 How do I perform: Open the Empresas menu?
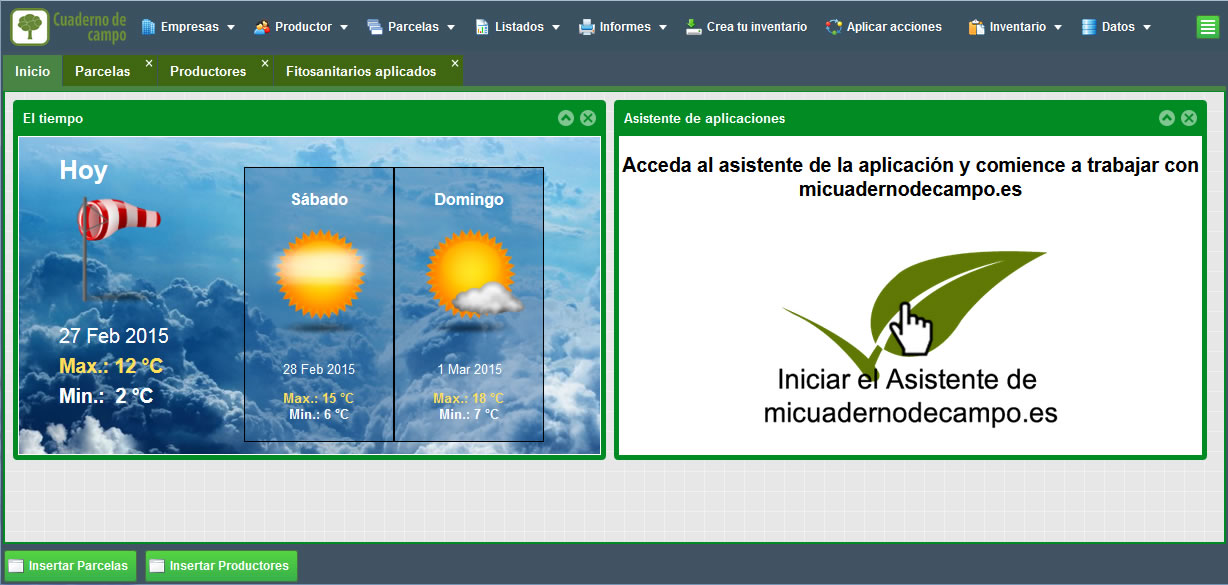(188, 27)
